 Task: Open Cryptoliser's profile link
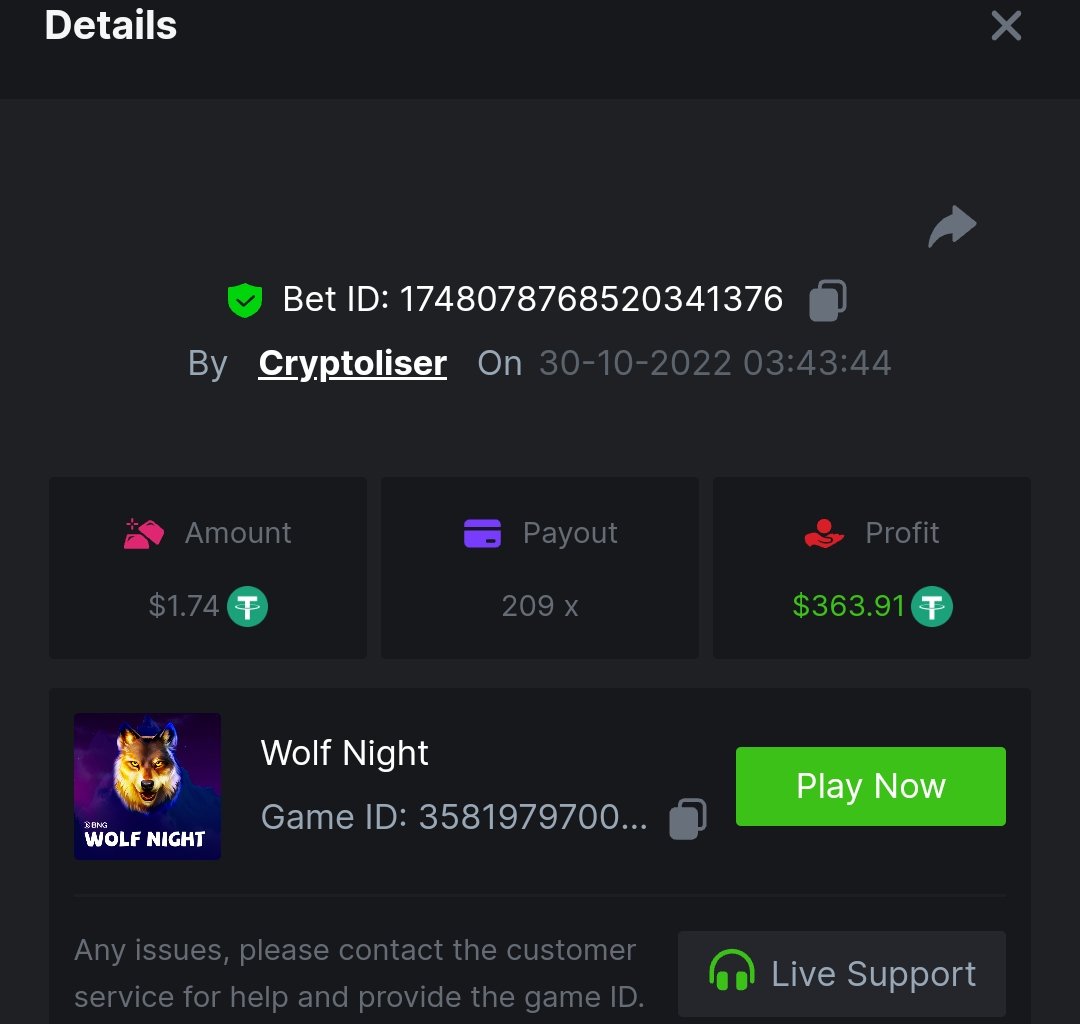pyautogui.click(x=352, y=363)
